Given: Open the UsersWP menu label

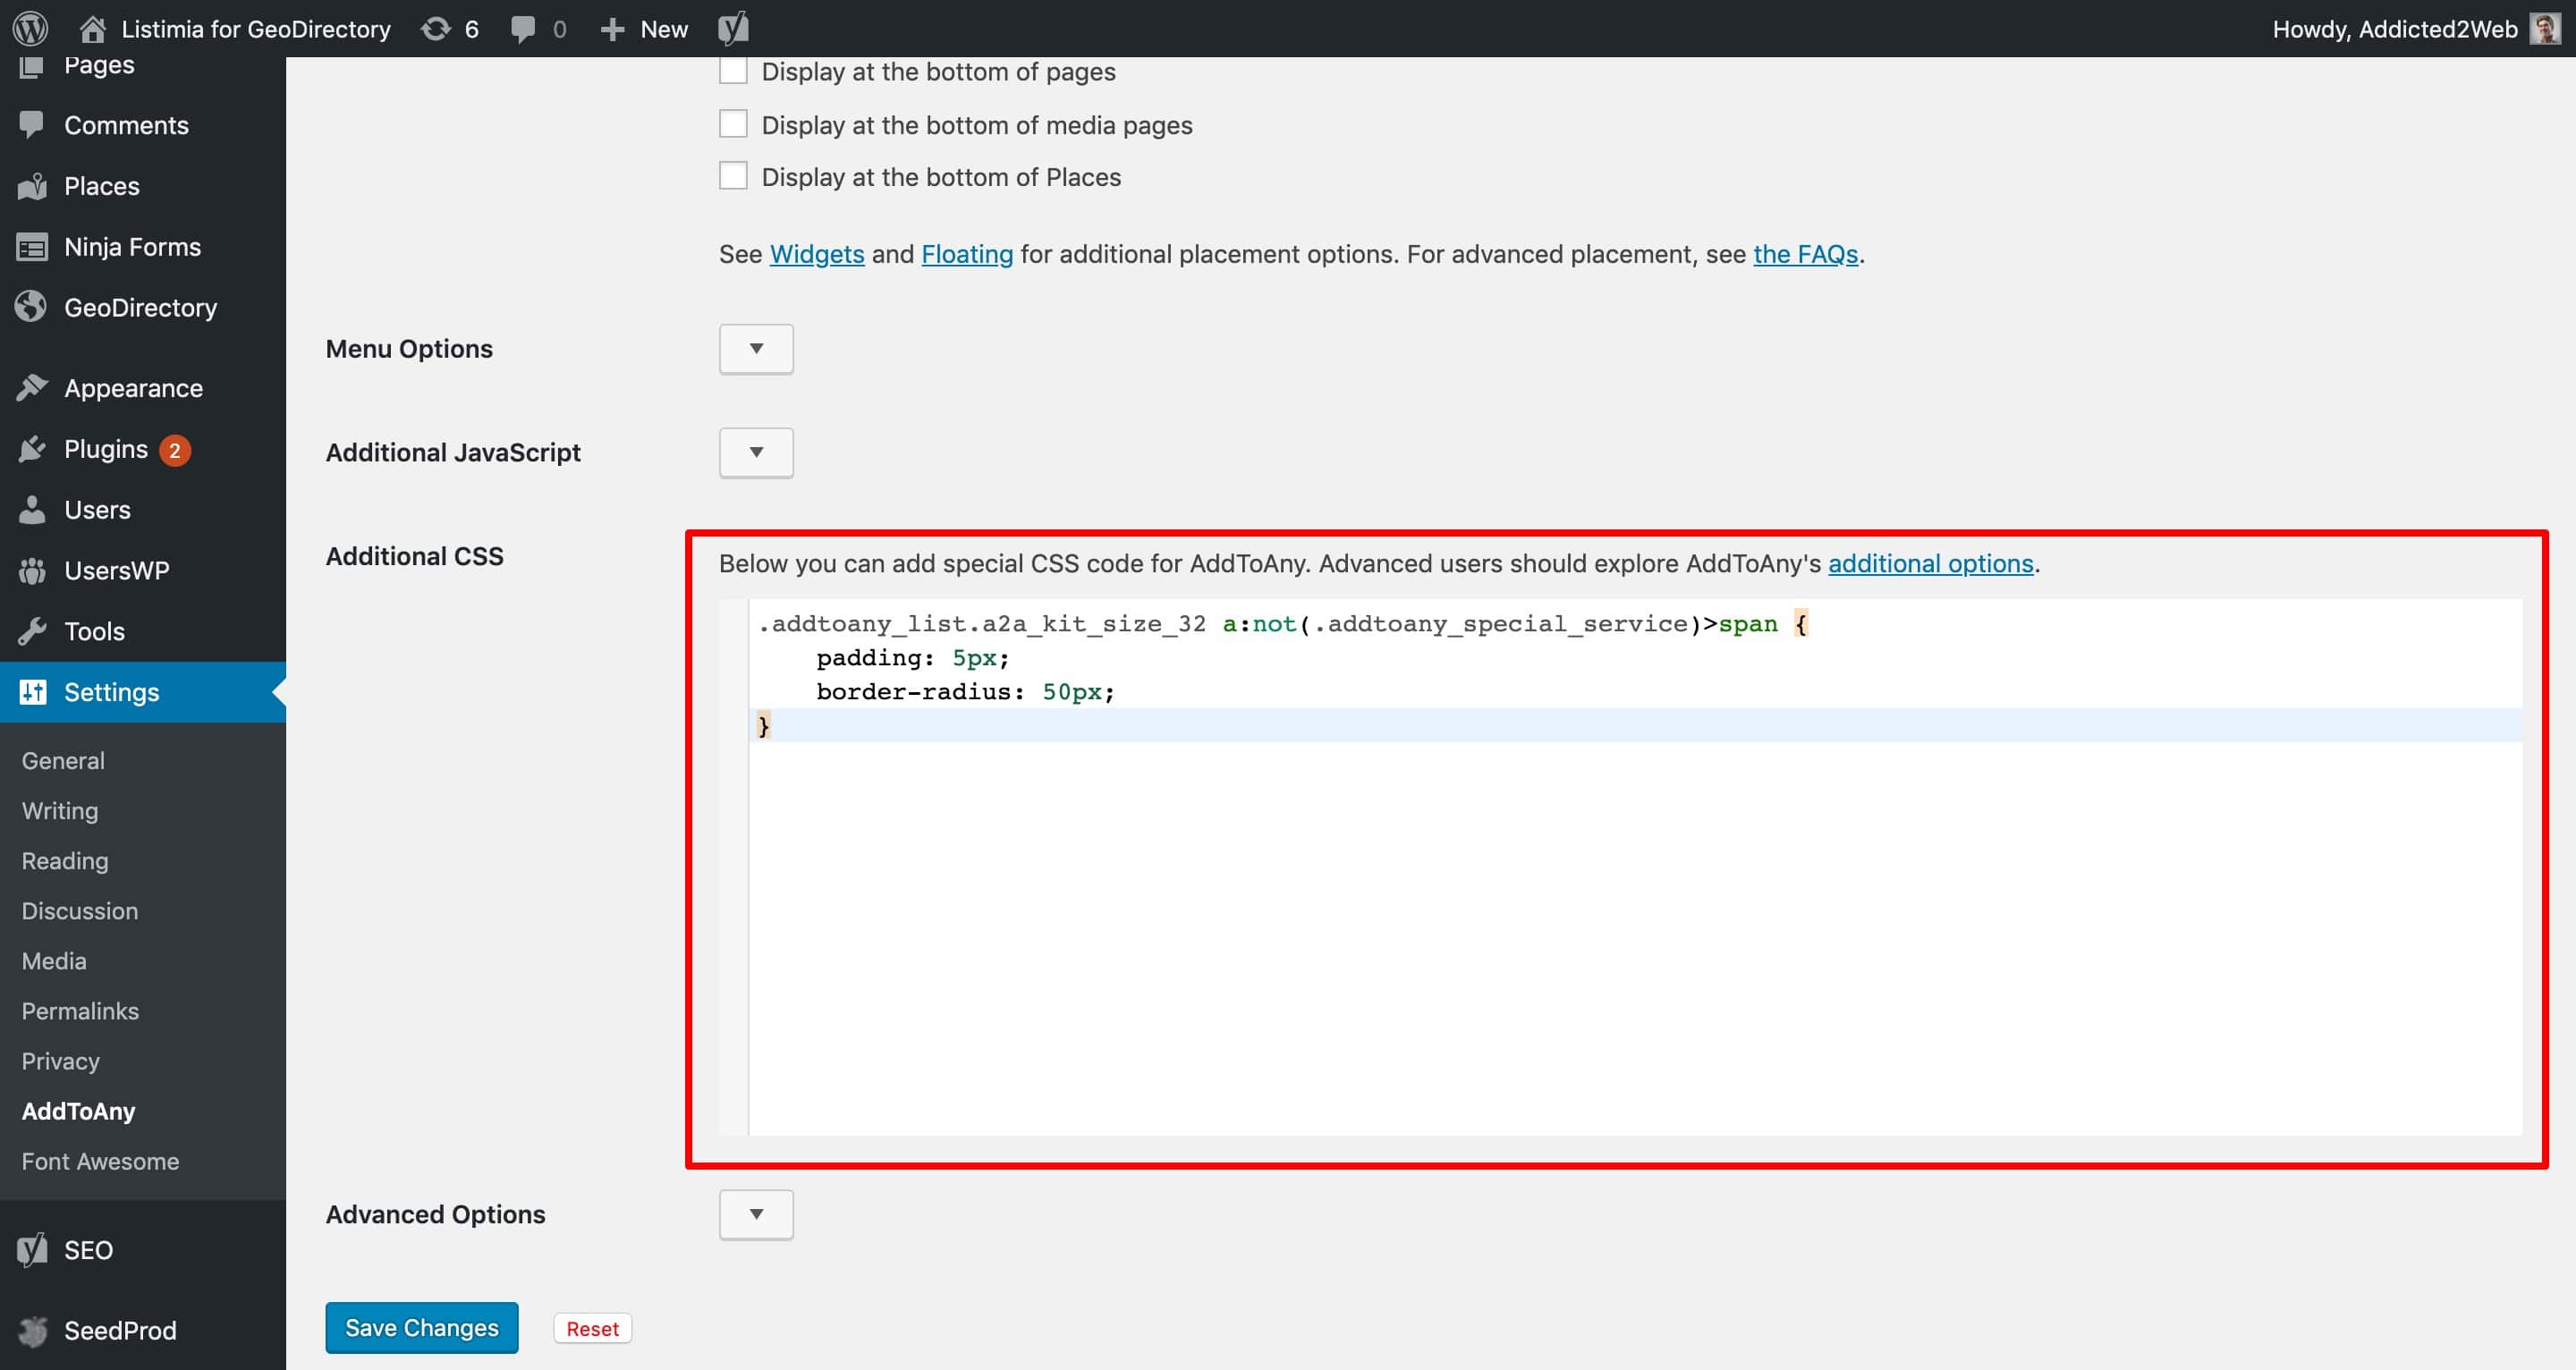Looking at the screenshot, I should [117, 571].
